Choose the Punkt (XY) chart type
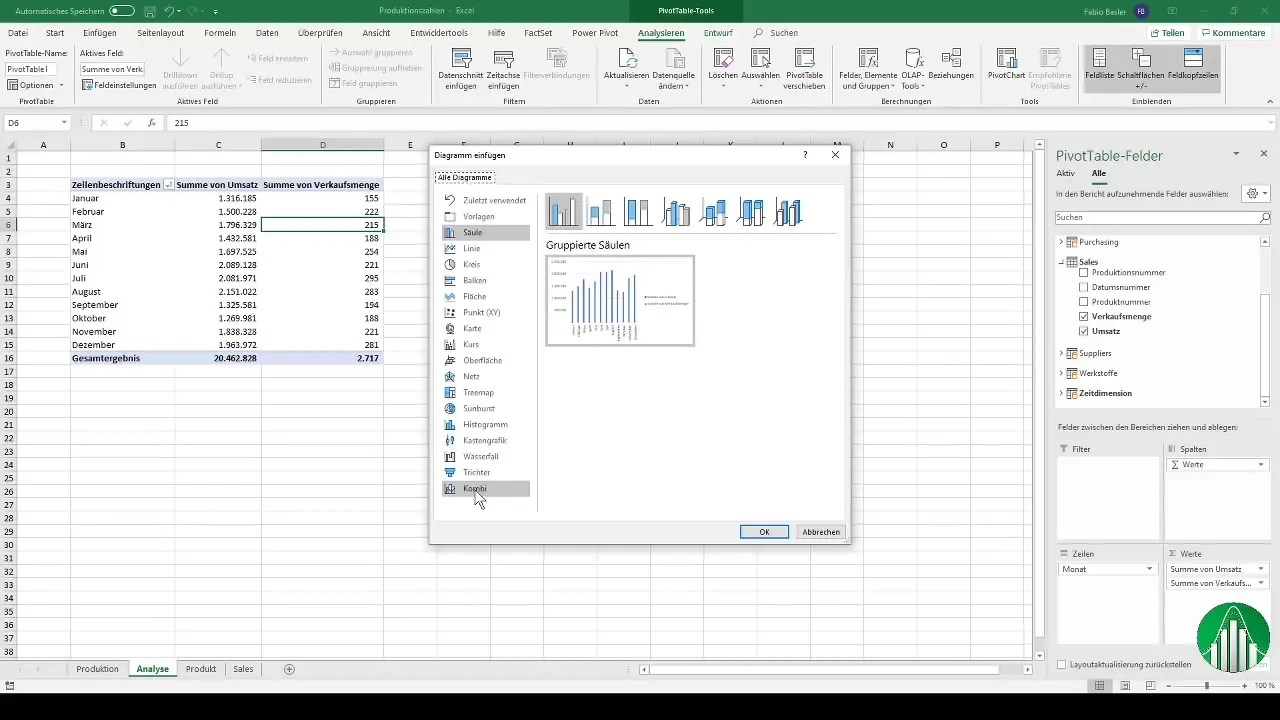 [485, 312]
